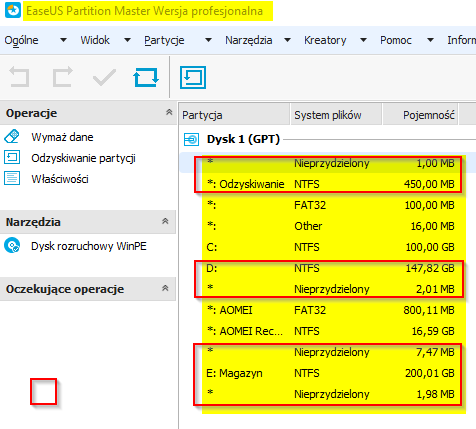Expand the dropdown arrow next to Narzędzia menu
The image size is (476, 429).
287,40
